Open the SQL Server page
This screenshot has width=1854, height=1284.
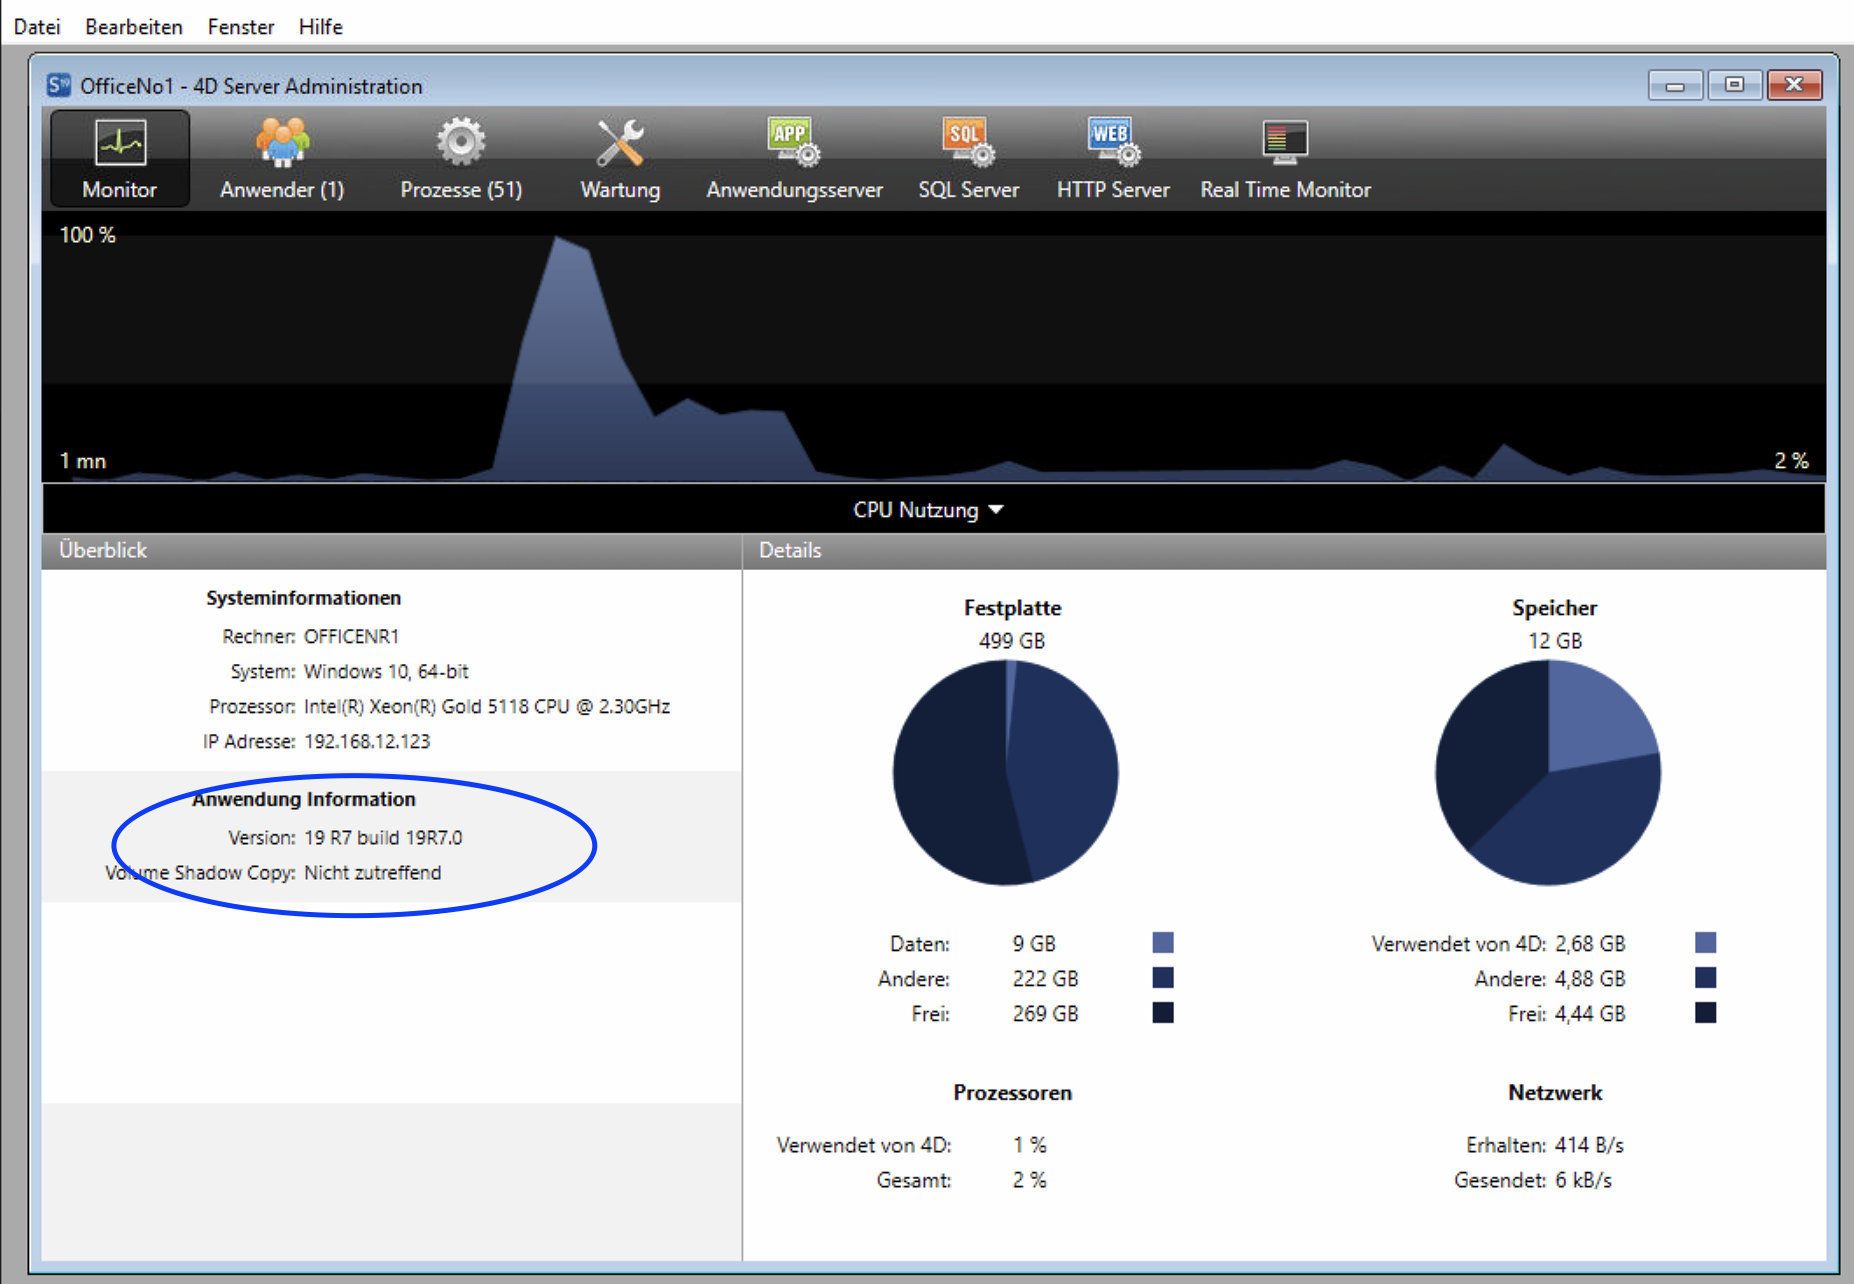point(968,159)
